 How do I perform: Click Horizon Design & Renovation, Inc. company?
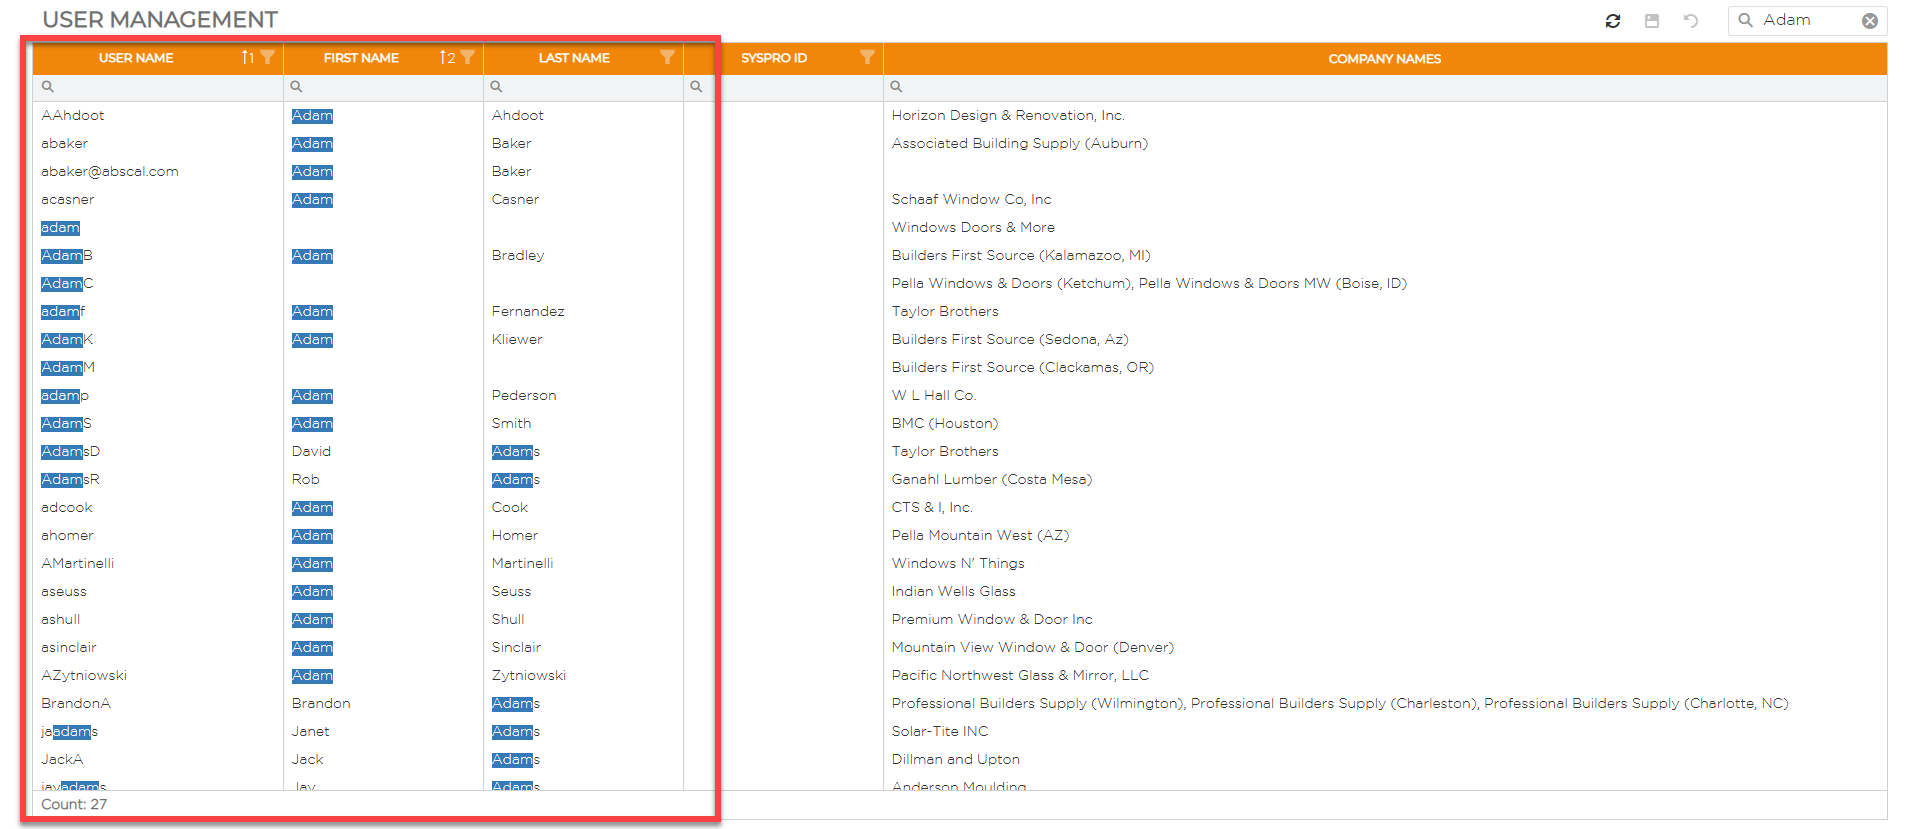(x=1008, y=115)
